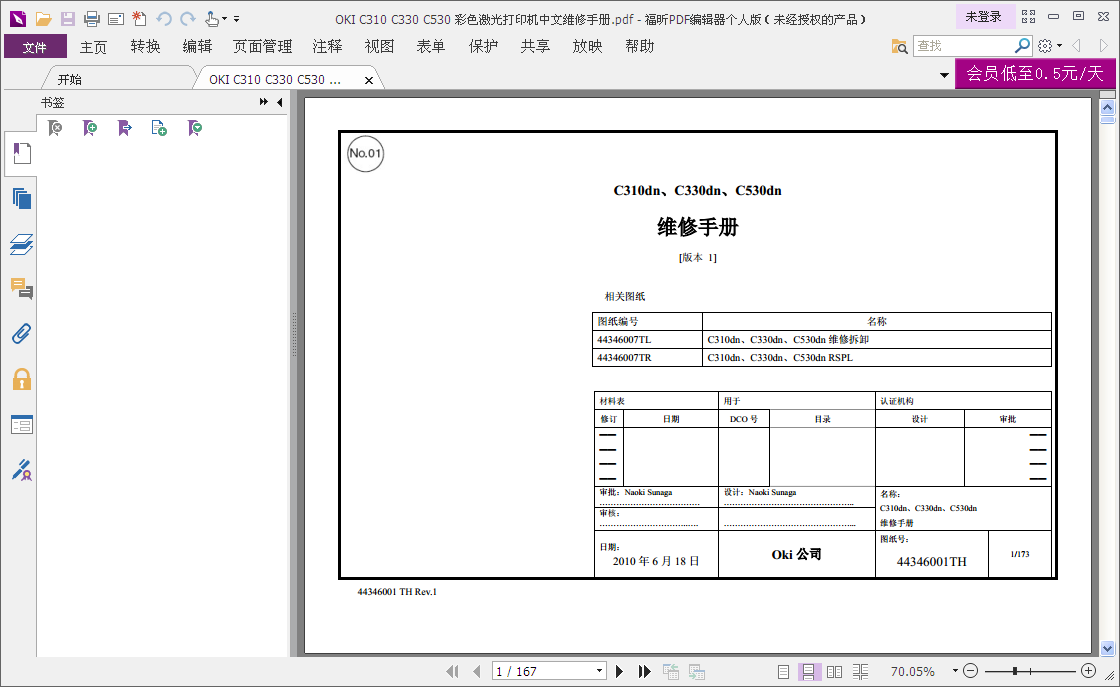This screenshot has width=1120, height=687.
Task: Select the Hand tool in quick toolbar
Action: tap(211, 19)
